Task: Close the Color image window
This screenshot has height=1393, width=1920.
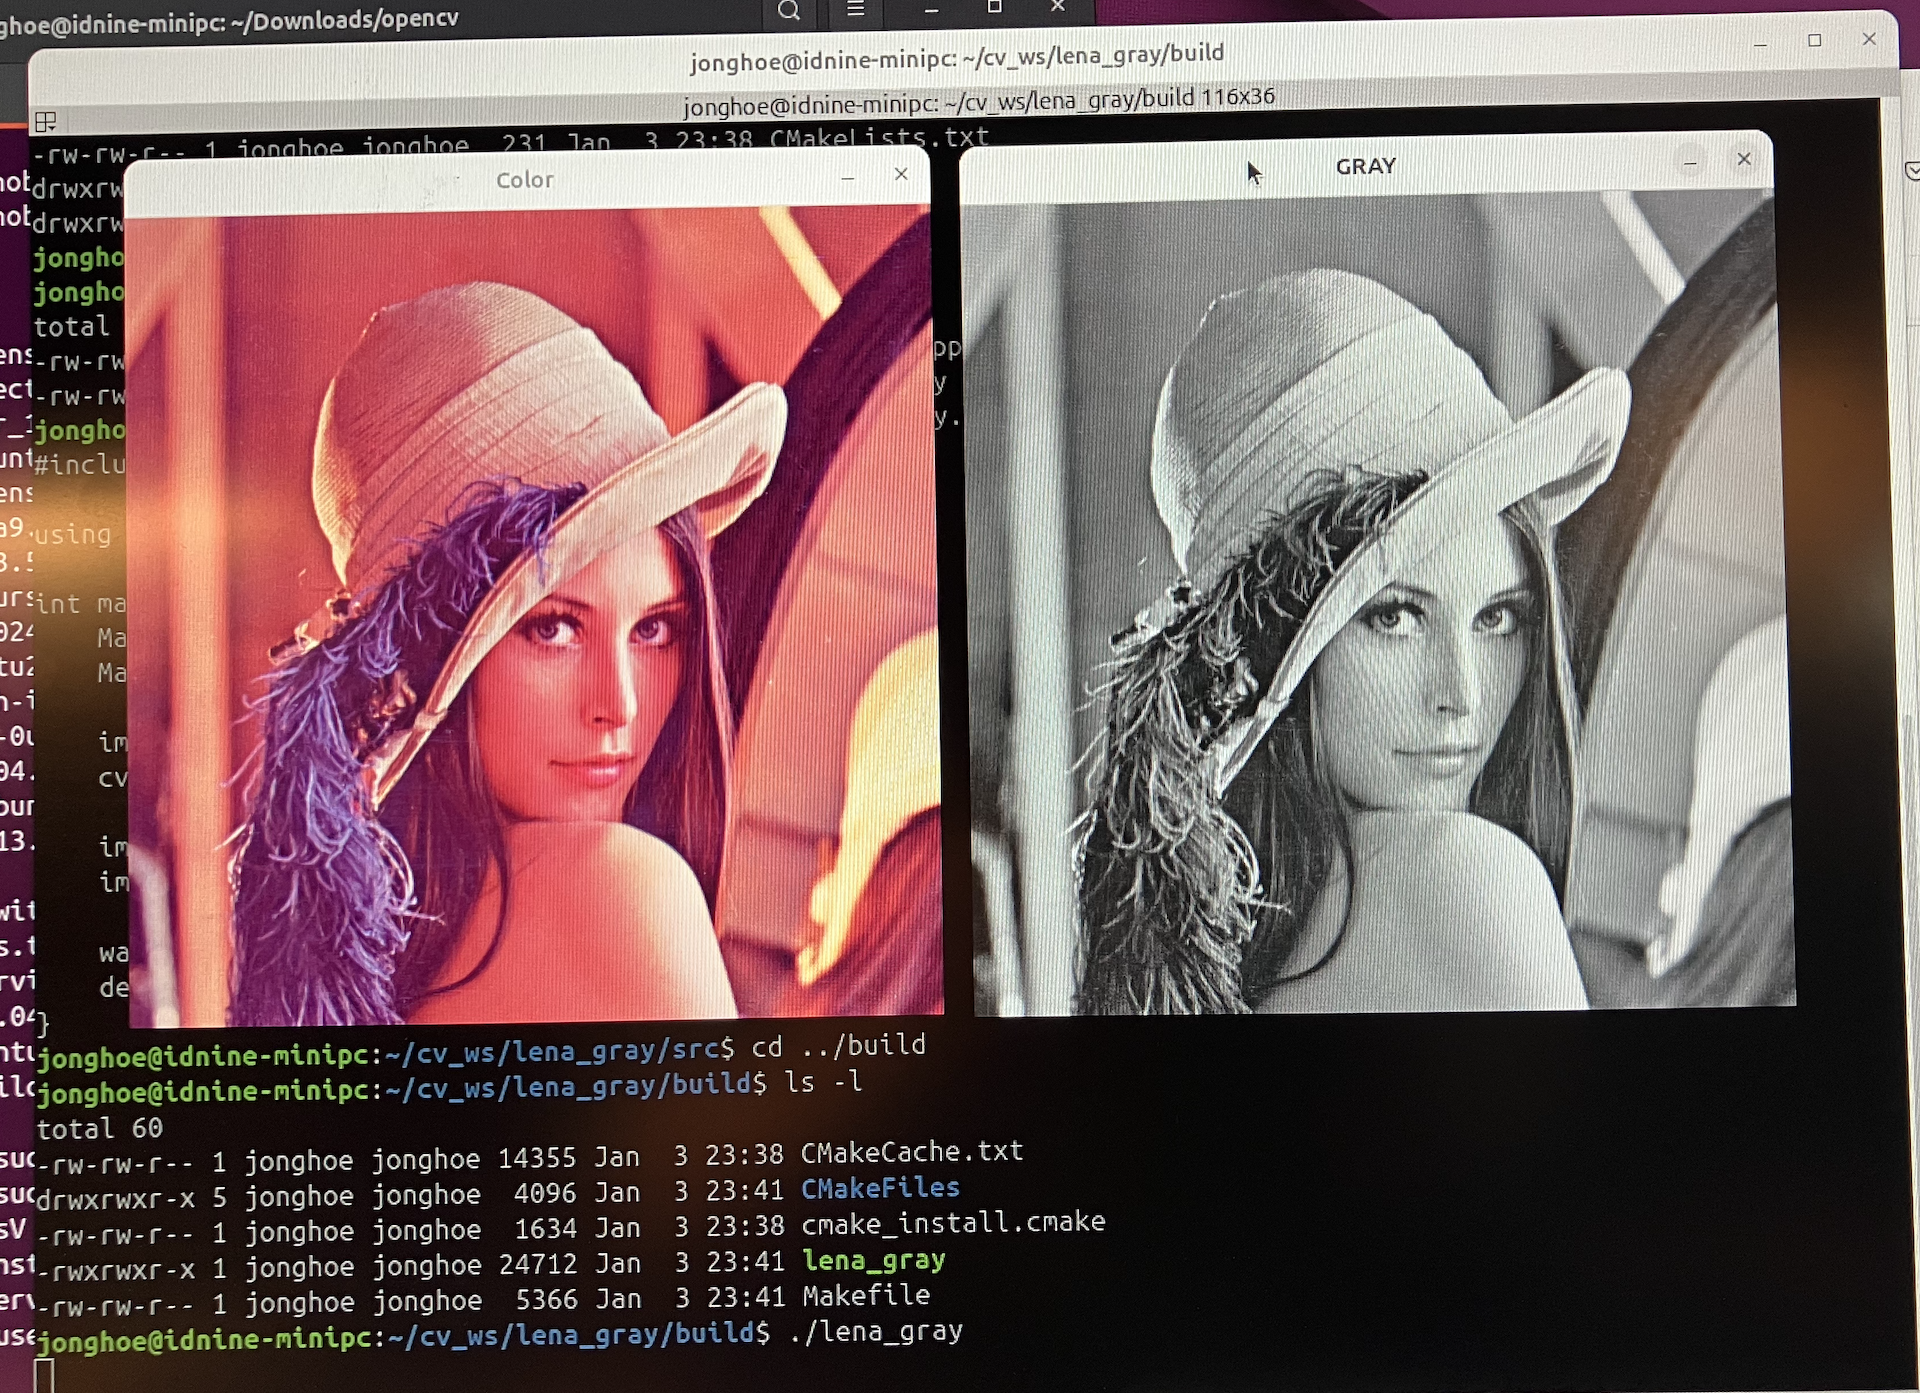Action: [x=901, y=174]
